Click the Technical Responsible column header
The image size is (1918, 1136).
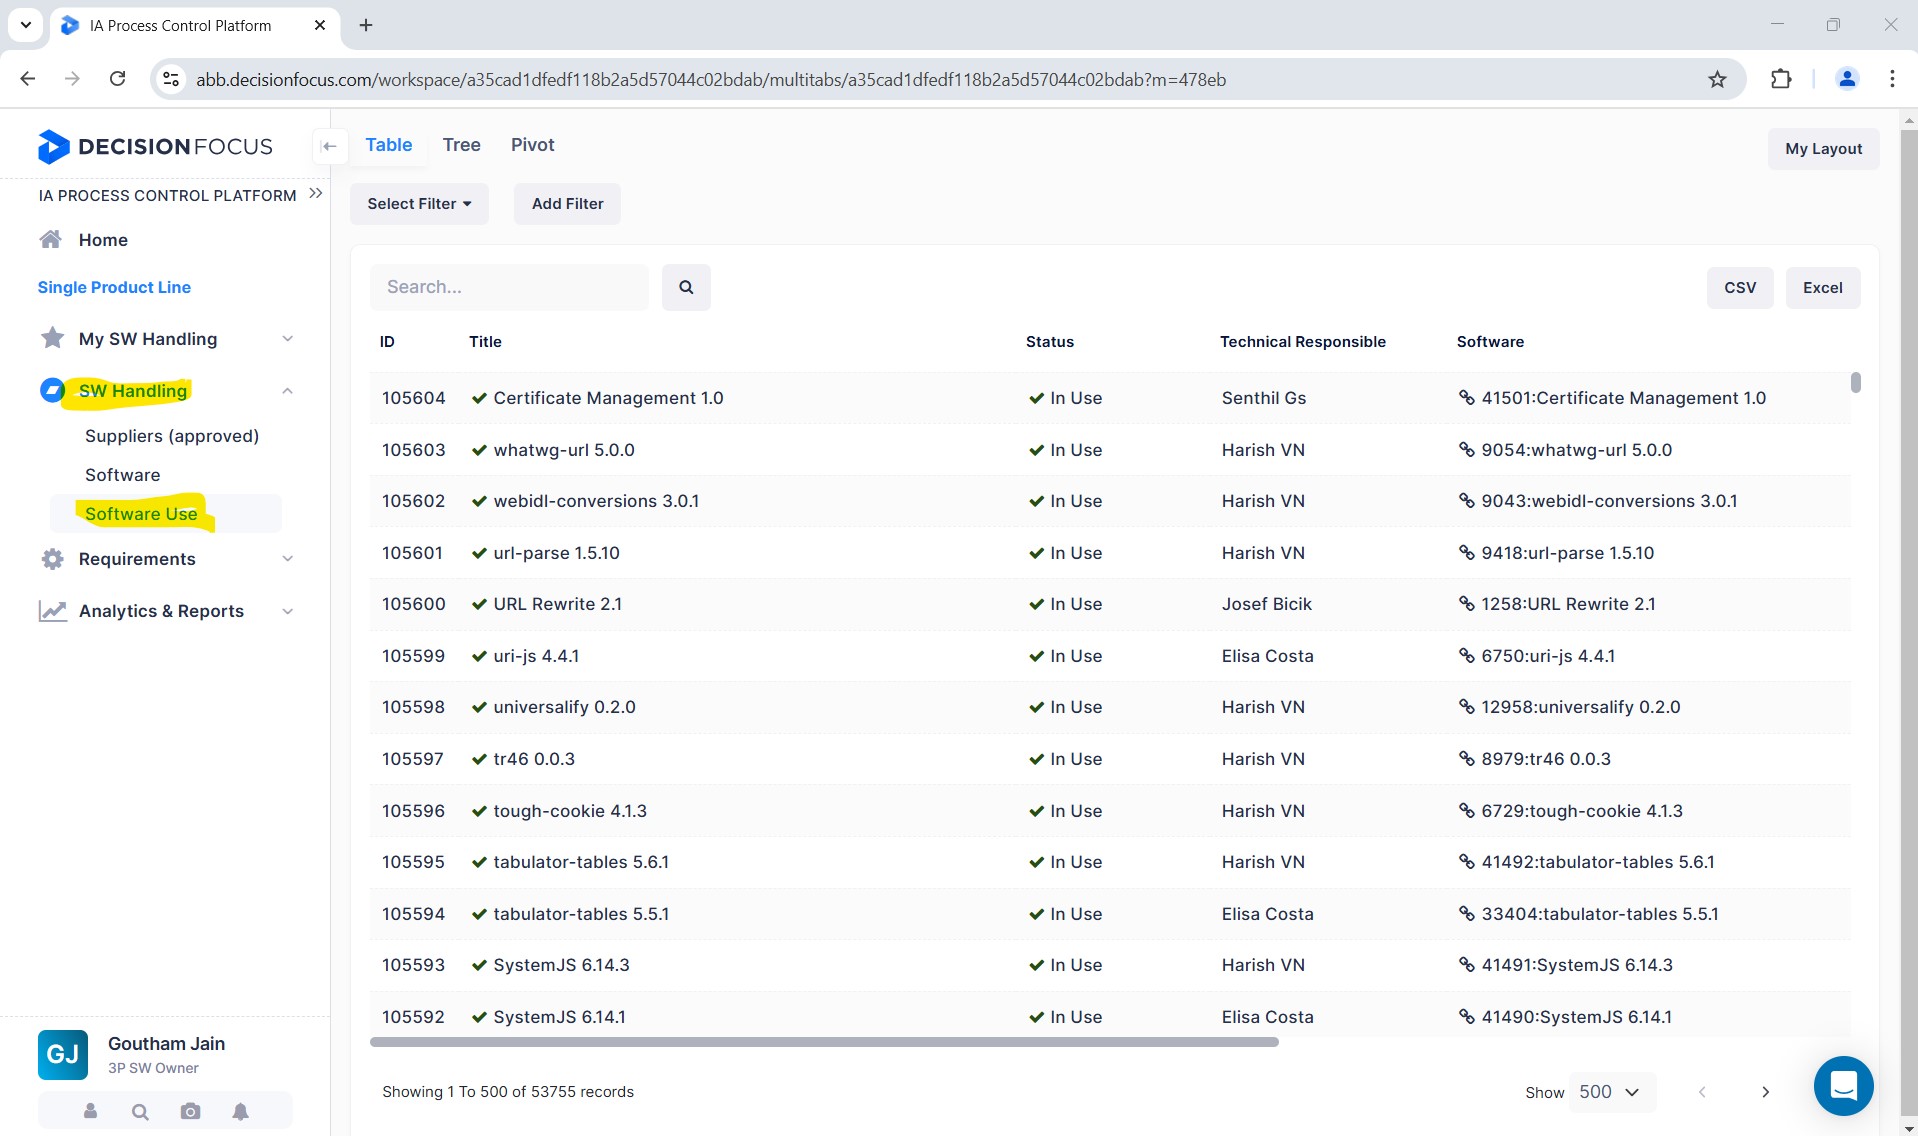pos(1302,342)
